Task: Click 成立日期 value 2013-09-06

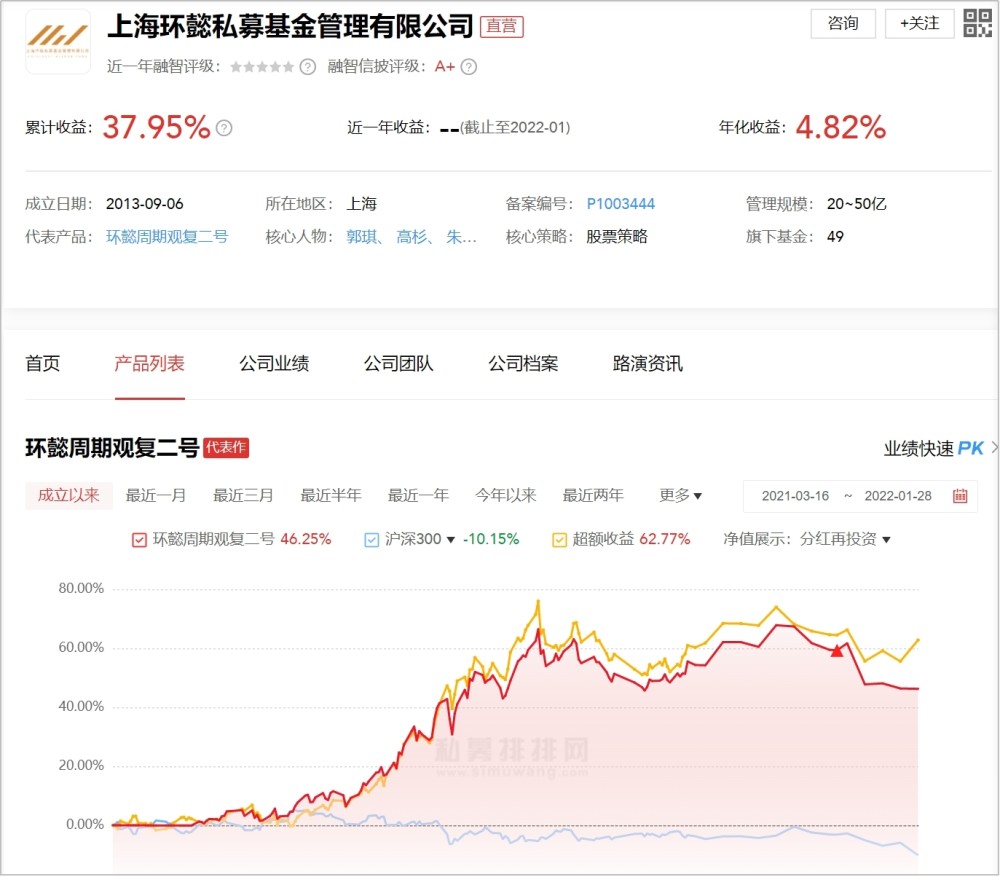Action: point(145,204)
